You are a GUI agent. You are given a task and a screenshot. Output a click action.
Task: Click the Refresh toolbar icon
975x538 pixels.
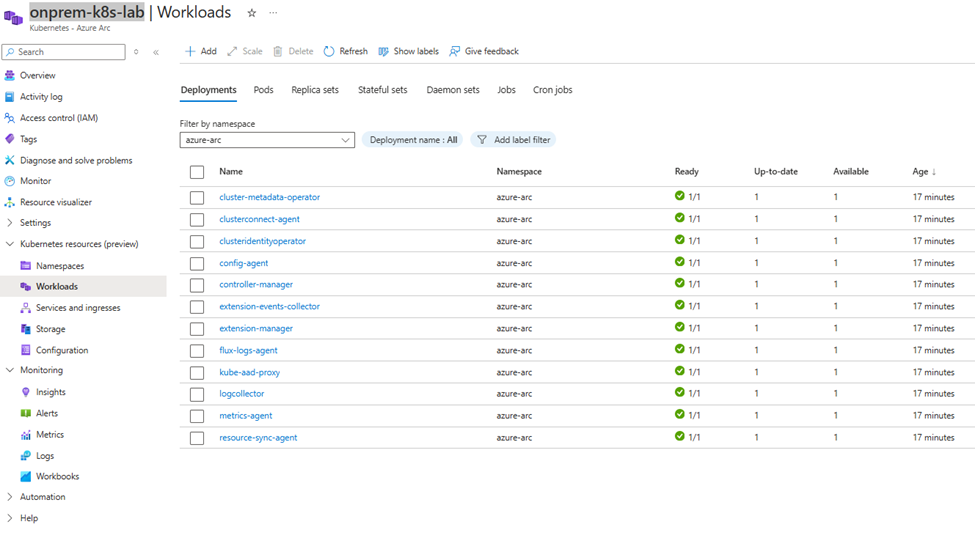tap(329, 51)
